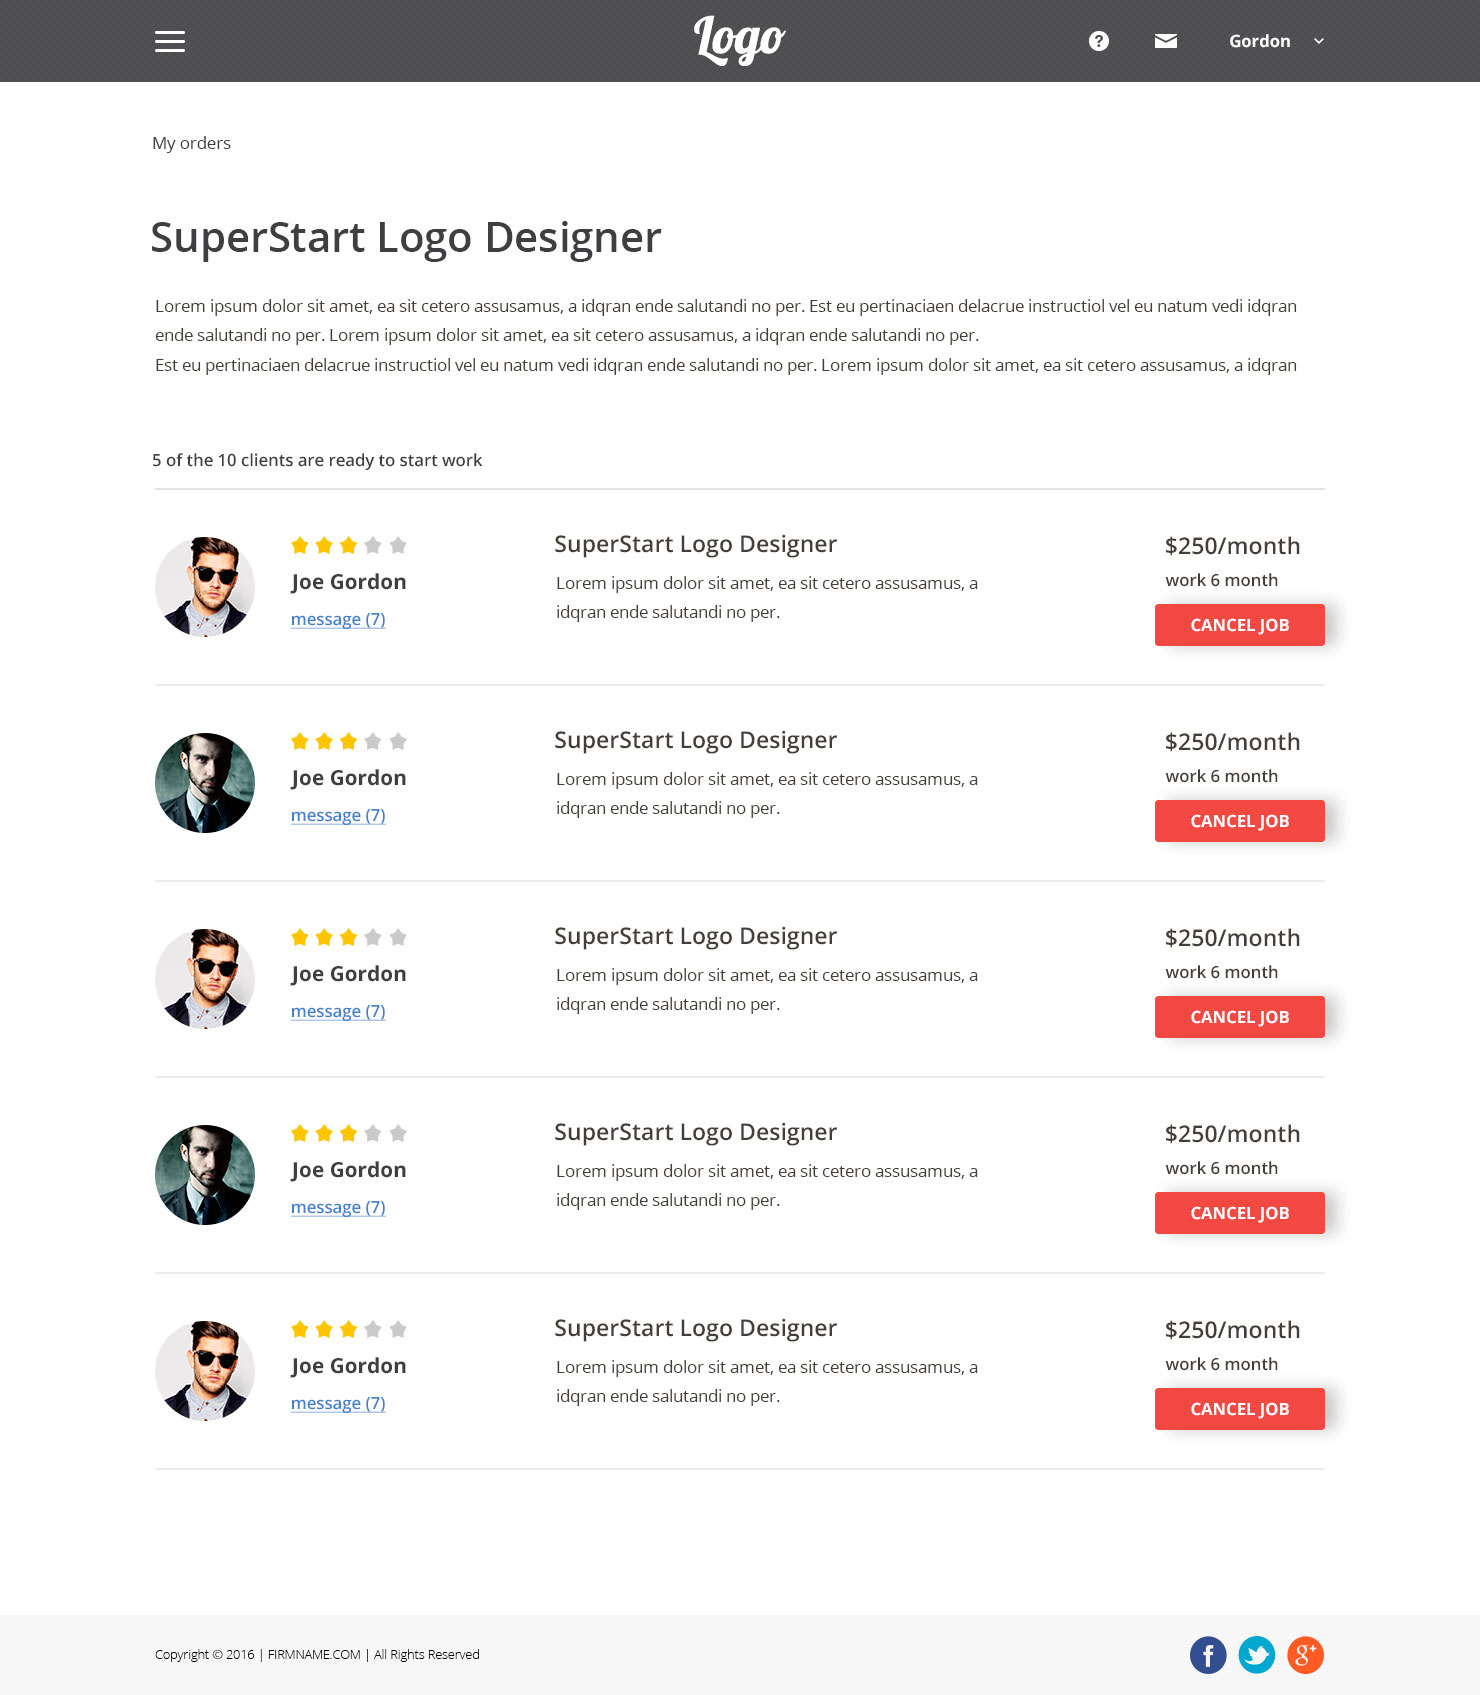Image resolution: width=1480 pixels, height=1695 pixels.
Task: Cancel the job in the first listing
Action: coord(1239,624)
